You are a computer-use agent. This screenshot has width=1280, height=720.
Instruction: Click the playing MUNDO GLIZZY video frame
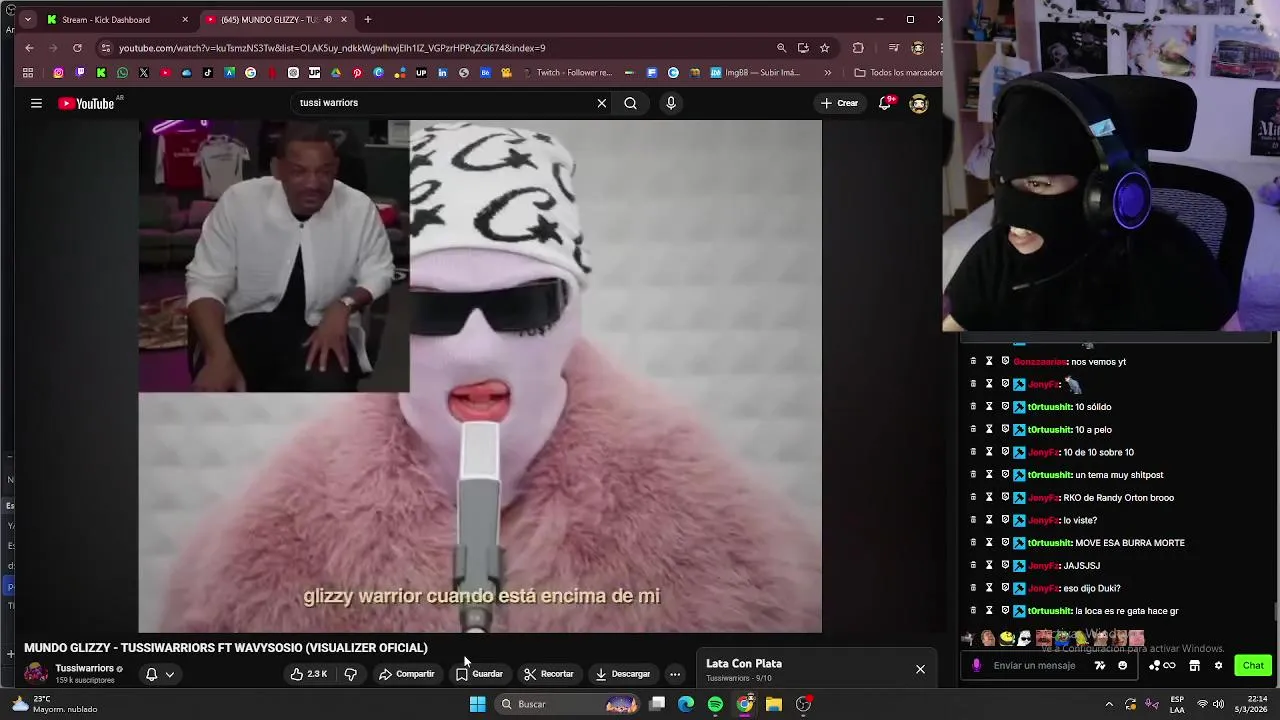(x=480, y=376)
